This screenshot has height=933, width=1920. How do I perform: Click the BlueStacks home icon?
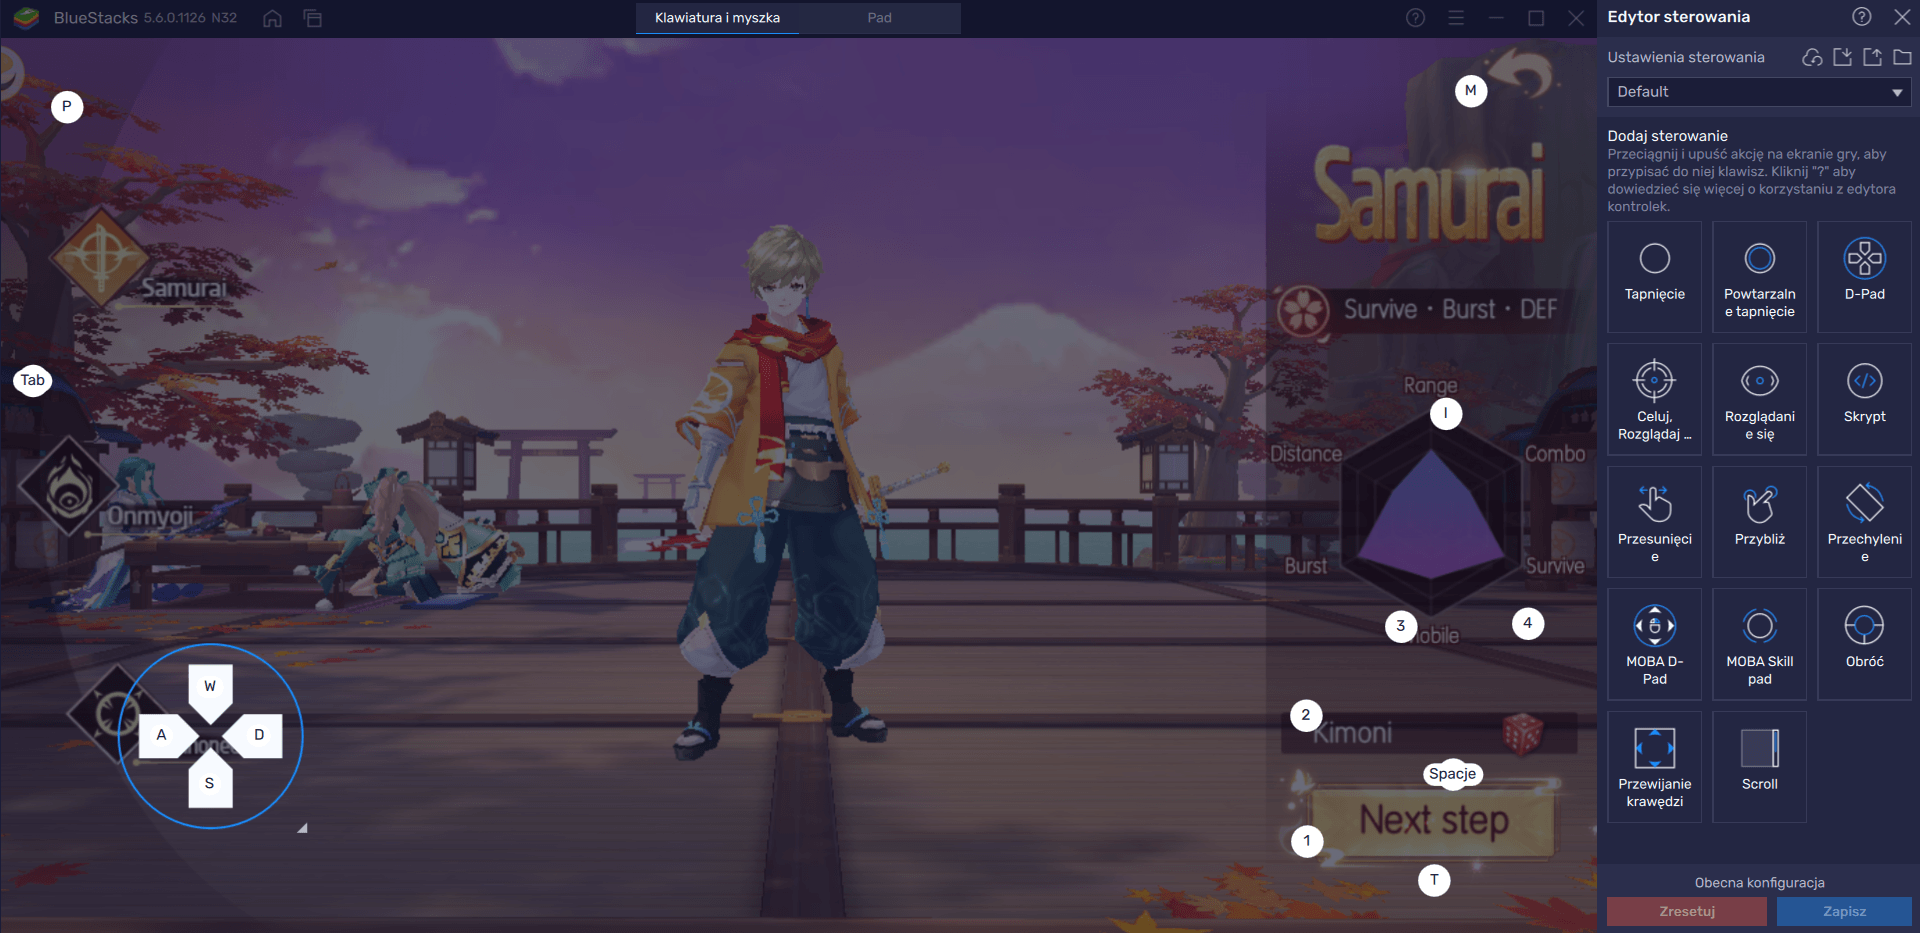[x=272, y=18]
